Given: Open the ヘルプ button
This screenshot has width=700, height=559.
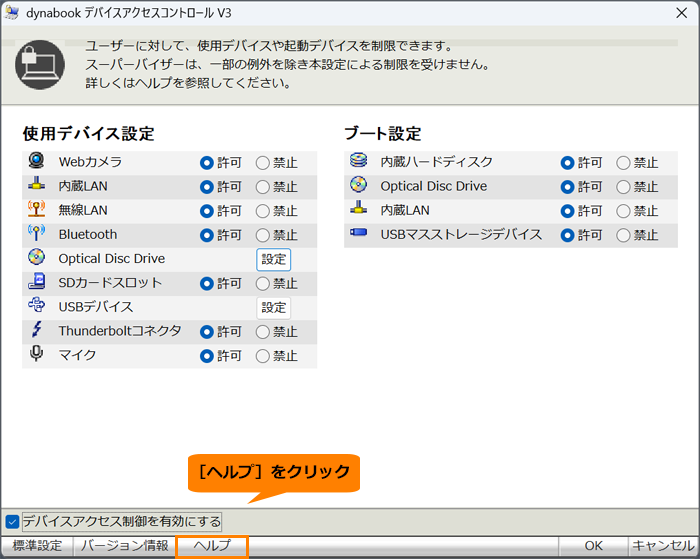Looking at the screenshot, I should pyautogui.click(x=212, y=545).
